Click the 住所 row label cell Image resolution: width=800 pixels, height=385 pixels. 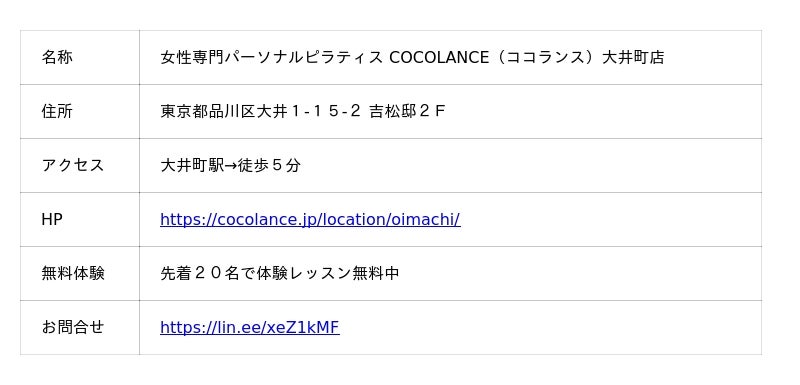tap(80, 112)
